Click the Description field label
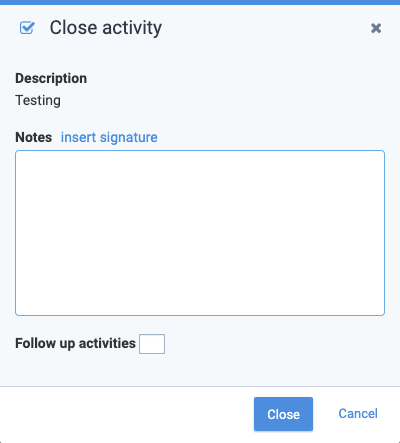This screenshot has width=400, height=443. coord(51,79)
